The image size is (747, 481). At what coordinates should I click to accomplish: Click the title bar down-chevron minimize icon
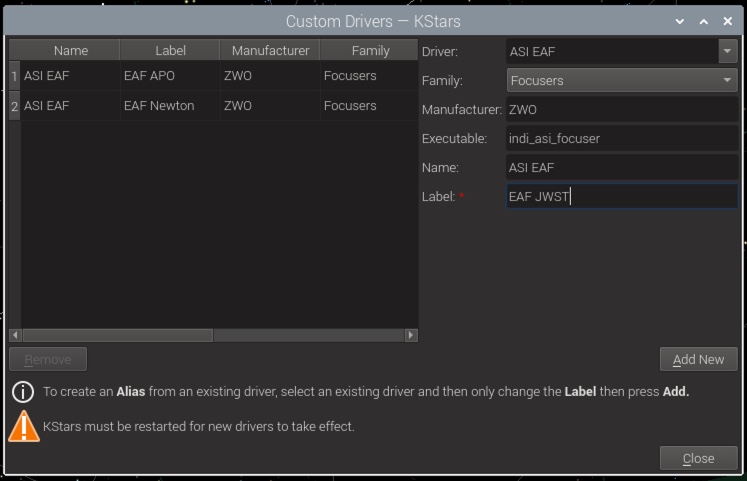pyautogui.click(x=680, y=21)
